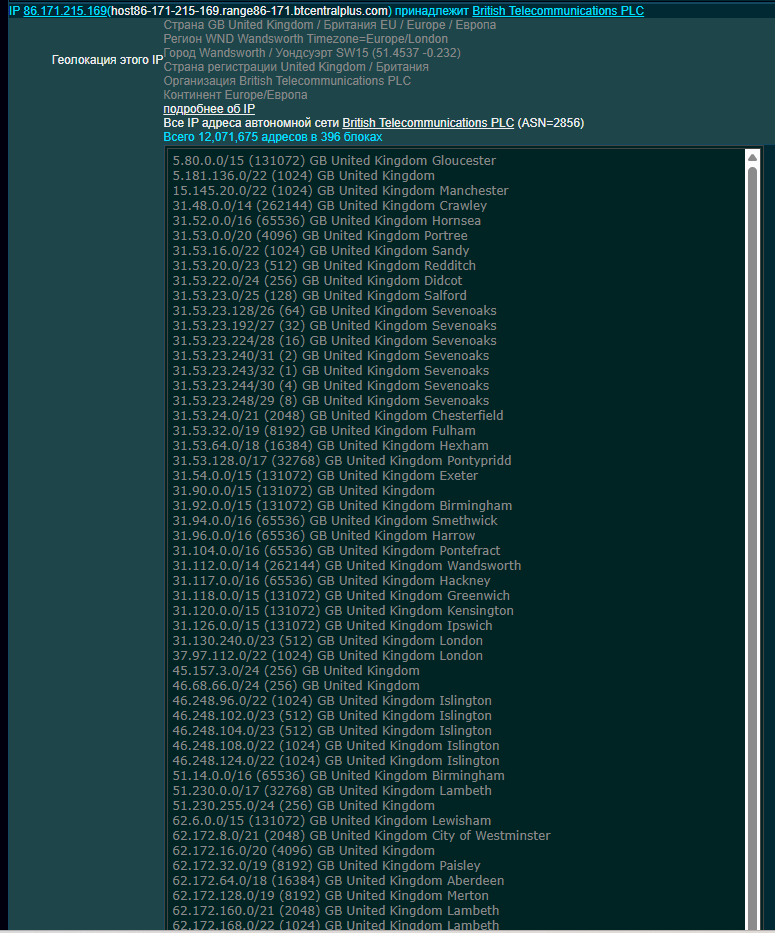The width and height of the screenshot is (775, 933).
Task: Select row 5.181.136.0/22 (1024)
Action: point(304,176)
